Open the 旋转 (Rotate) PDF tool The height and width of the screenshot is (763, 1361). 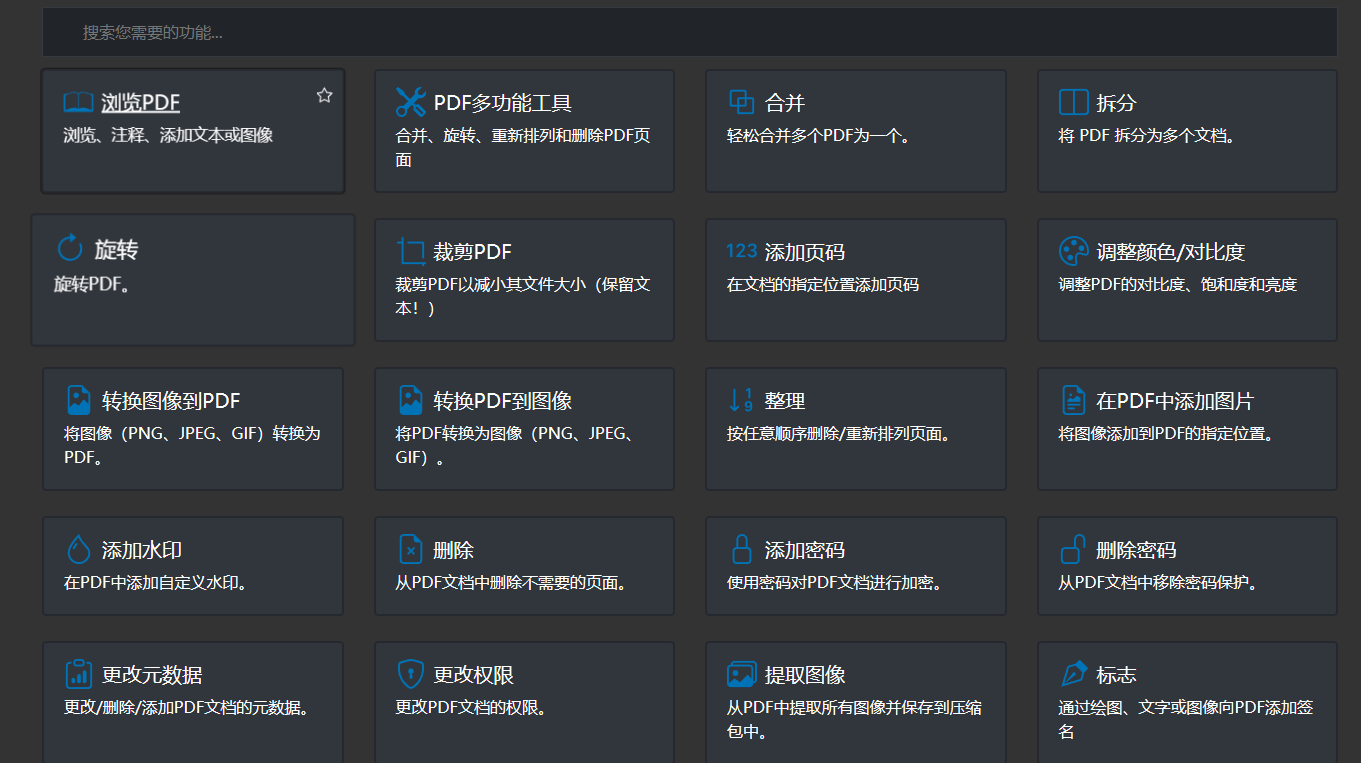pos(192,280)
